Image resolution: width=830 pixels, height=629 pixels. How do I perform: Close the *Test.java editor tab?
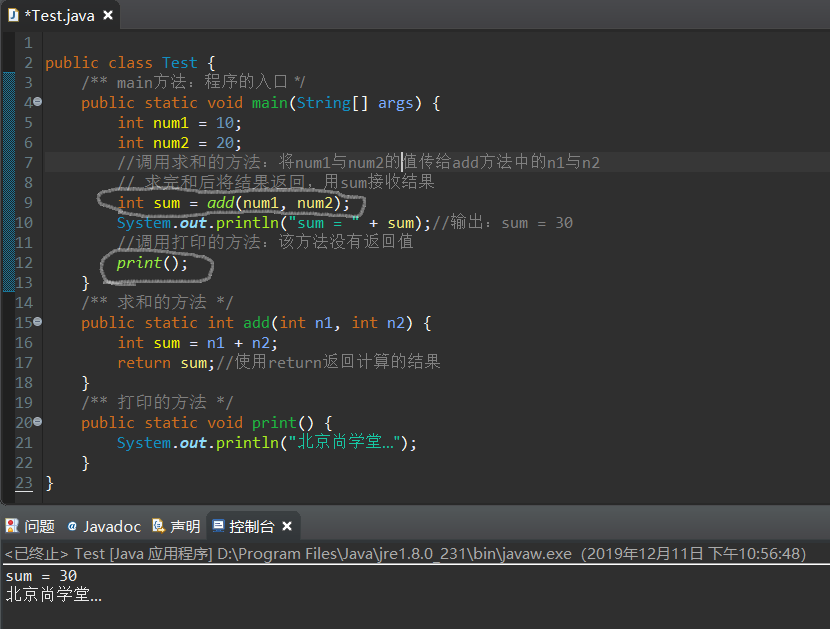coord(108,15)
